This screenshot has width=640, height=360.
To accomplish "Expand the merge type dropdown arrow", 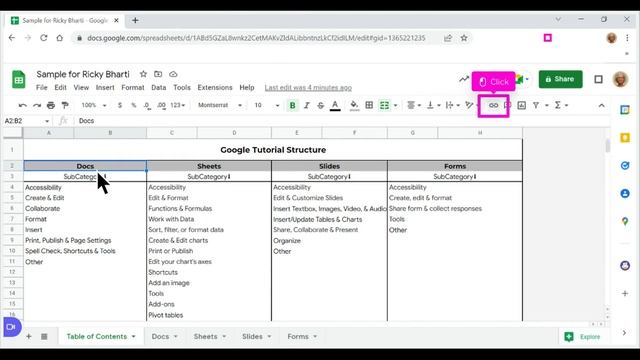I will 395,105.
